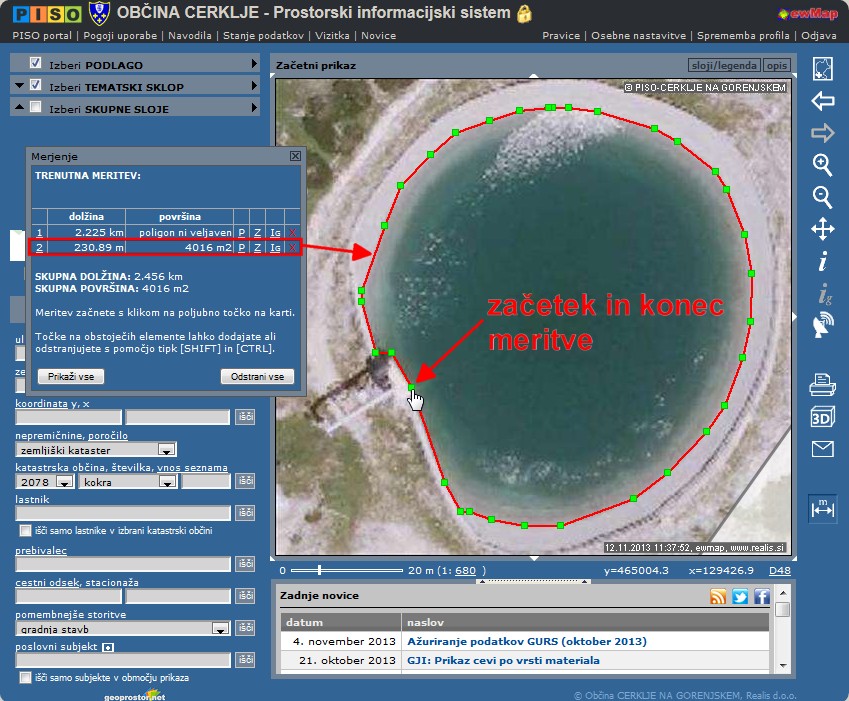
Task: Open the 3D view tool
Action: (x=822, y=417)
